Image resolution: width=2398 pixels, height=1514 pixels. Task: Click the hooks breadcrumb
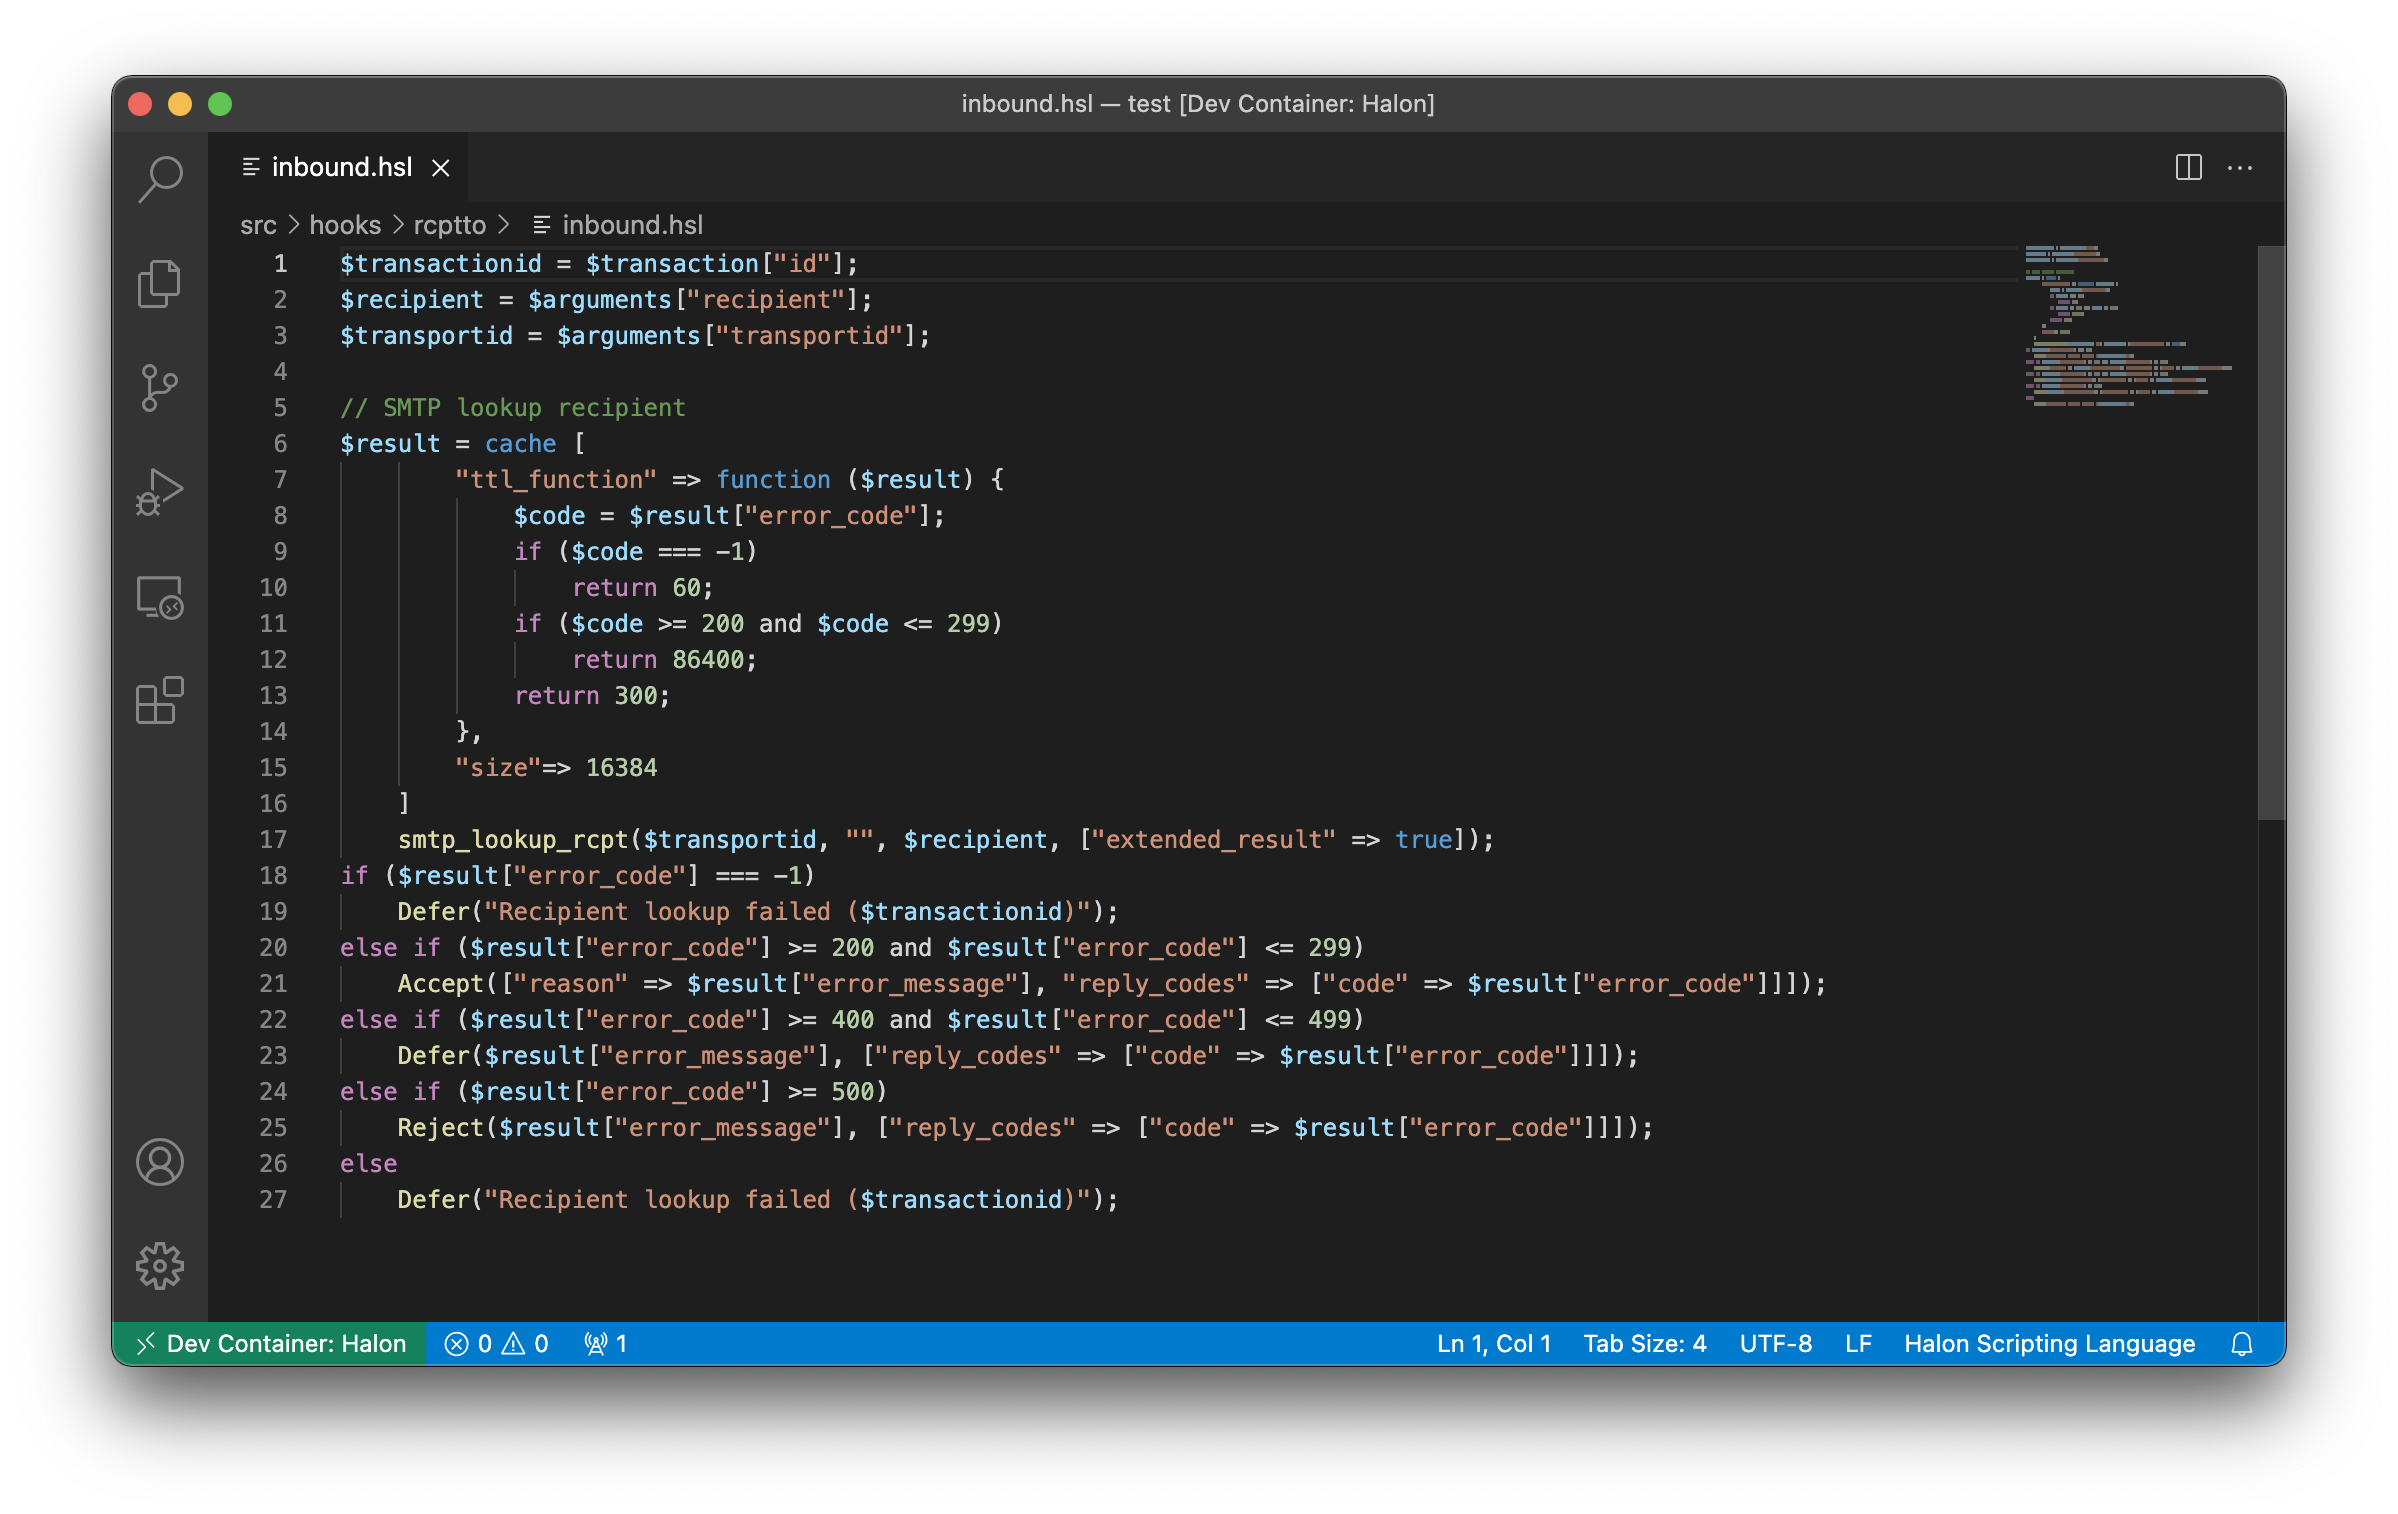pyautogui.click(x=345, y=225)
